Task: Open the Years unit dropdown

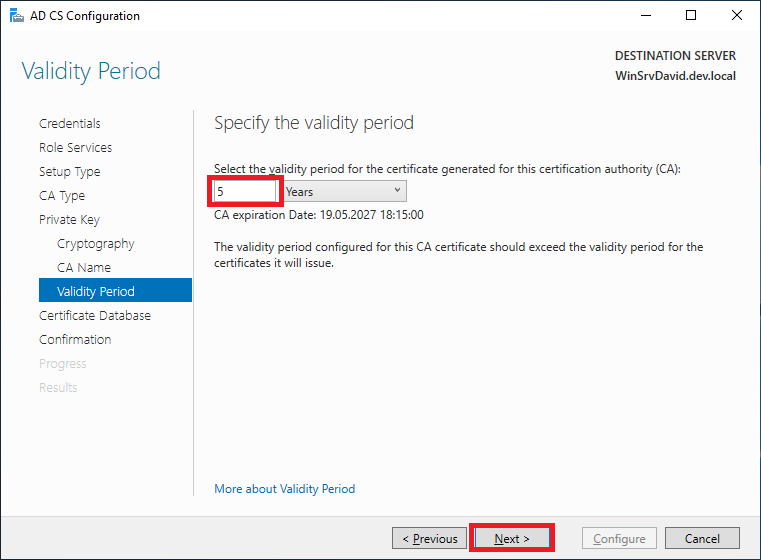Action: coord(345,191)
